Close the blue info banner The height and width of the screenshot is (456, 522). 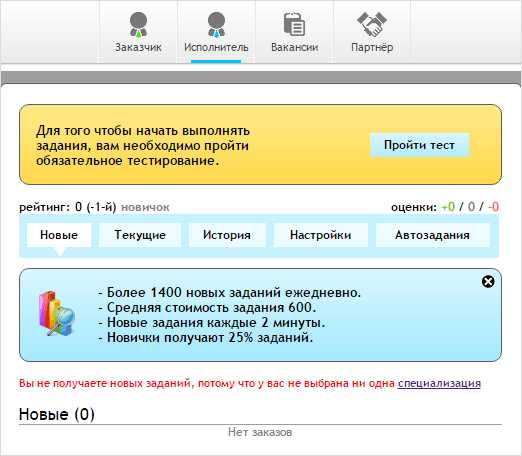tap(488, 282)
